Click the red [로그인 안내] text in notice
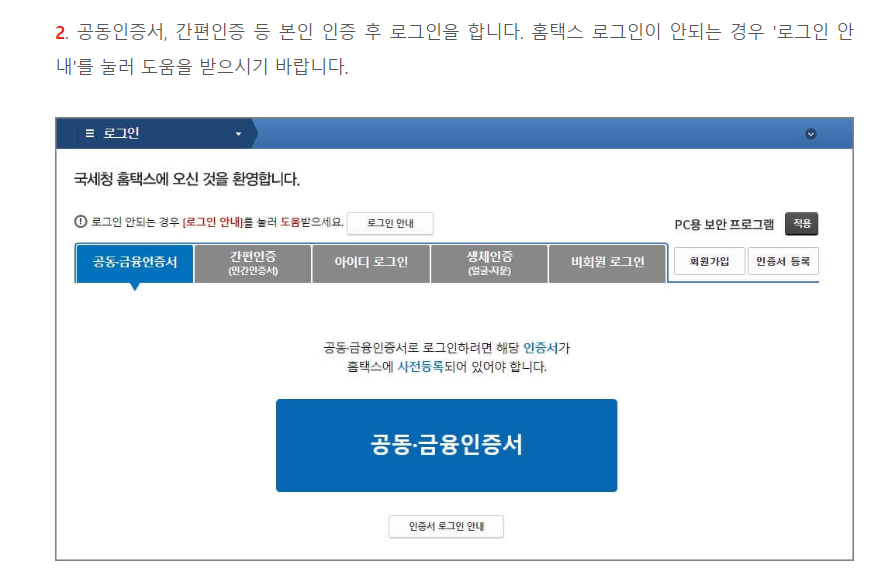This screenshot has width=889, height=583. pyautogui.click(x=213, y=222)
